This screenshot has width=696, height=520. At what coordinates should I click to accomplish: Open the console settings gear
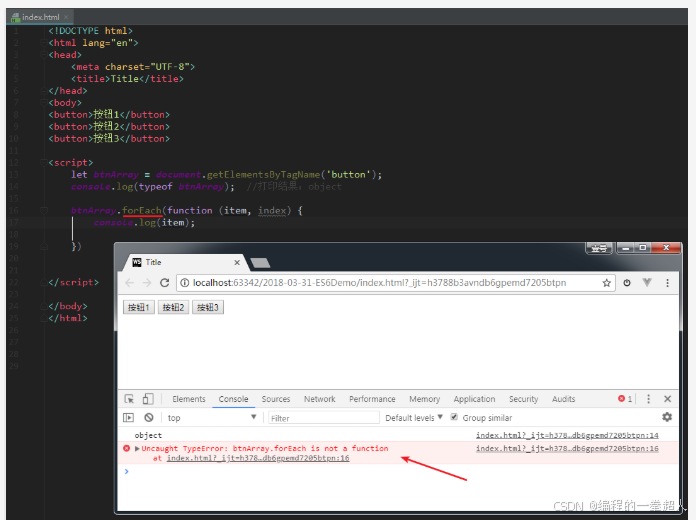(x=667, y=417)
